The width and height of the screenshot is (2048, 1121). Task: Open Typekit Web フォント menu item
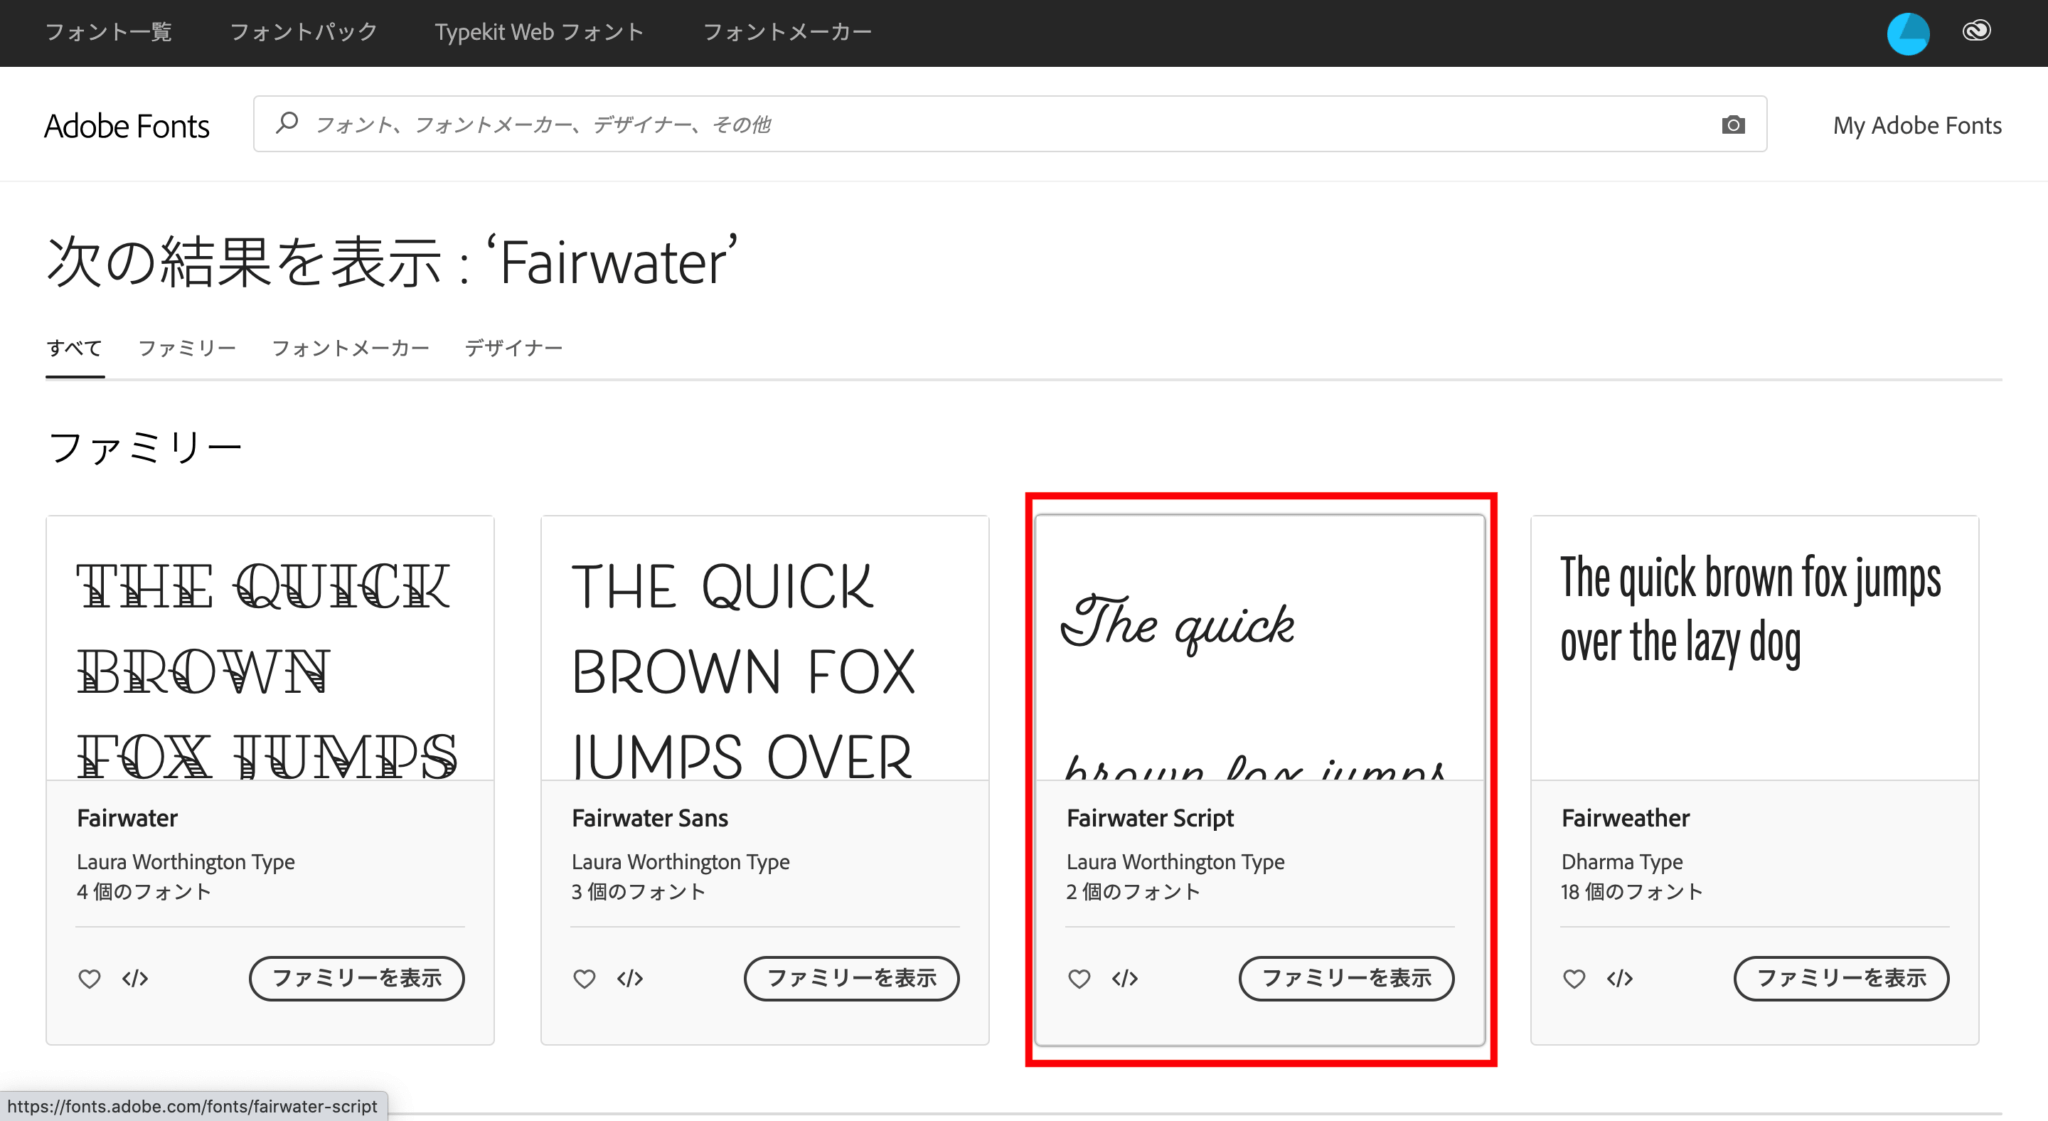click(x=539, y=32)
